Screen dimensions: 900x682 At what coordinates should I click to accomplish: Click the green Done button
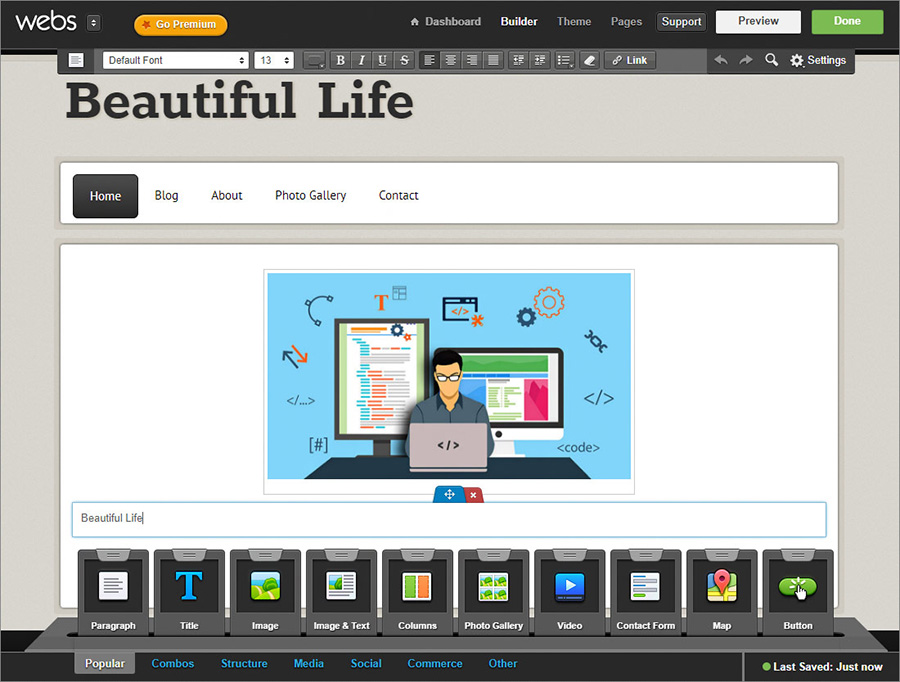[847, 21]
